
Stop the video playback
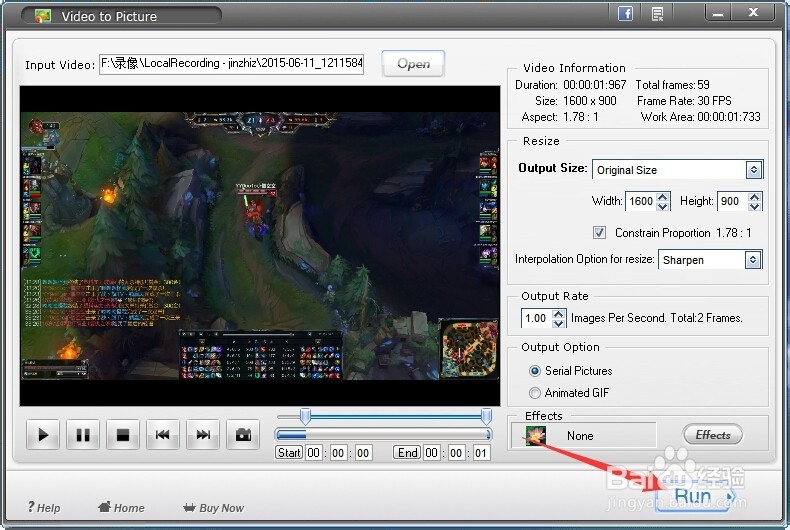(123, 434)
